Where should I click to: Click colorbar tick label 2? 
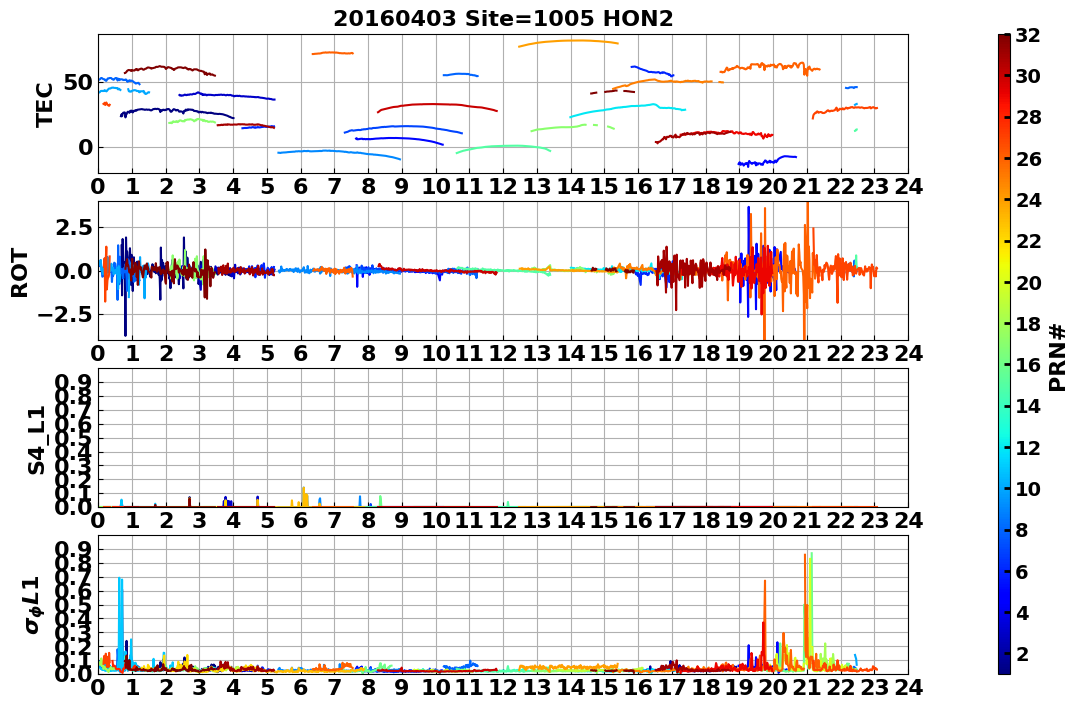point(1022,653)
